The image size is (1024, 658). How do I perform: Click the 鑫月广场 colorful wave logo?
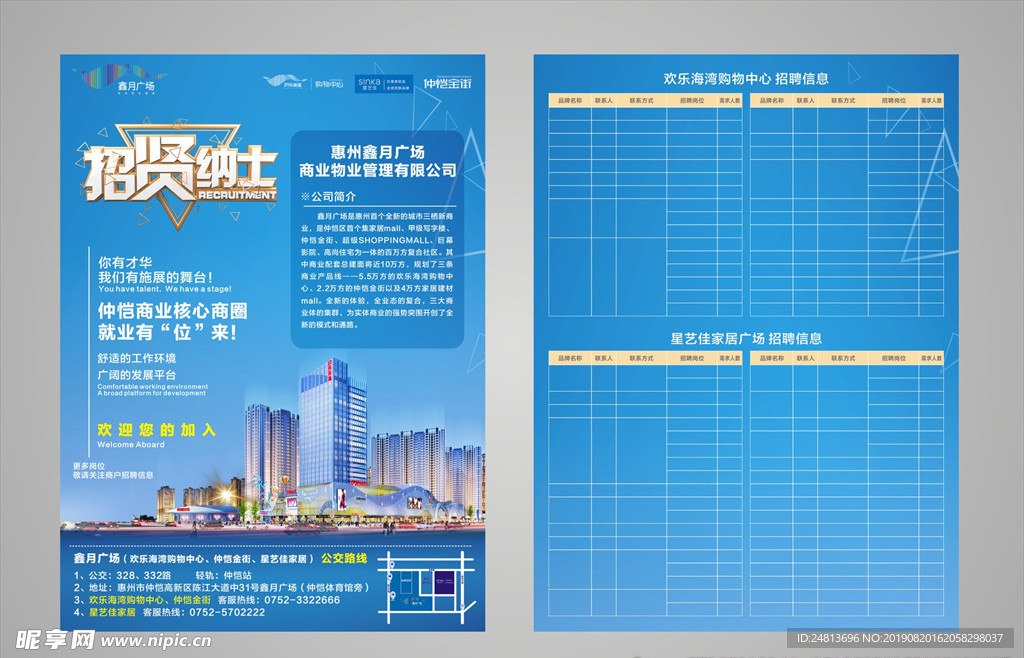click(x=120, y=80)
